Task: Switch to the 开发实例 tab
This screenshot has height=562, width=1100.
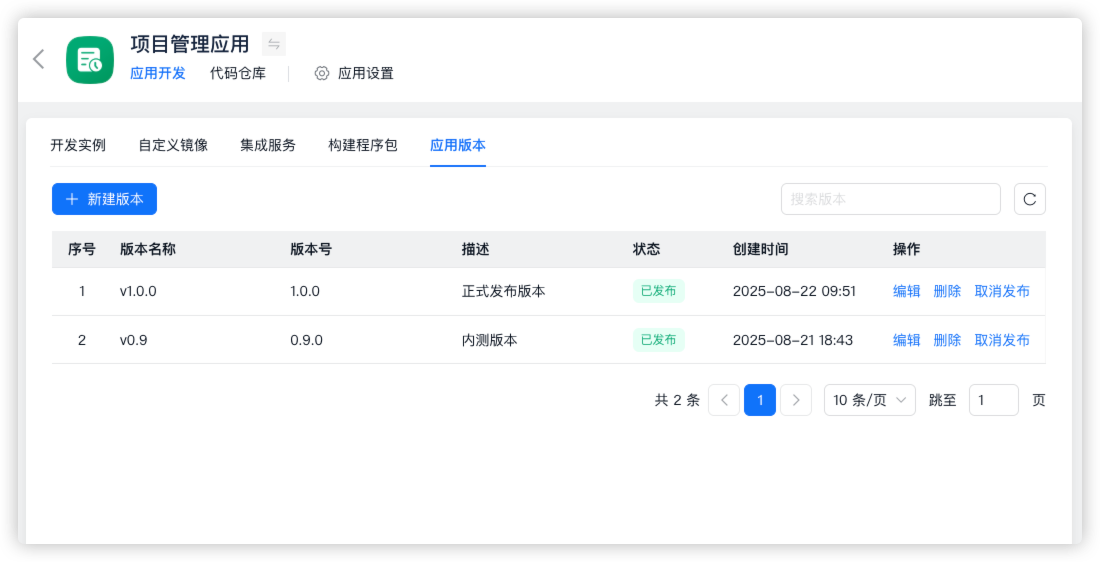Action: click(x=78, y=145)
